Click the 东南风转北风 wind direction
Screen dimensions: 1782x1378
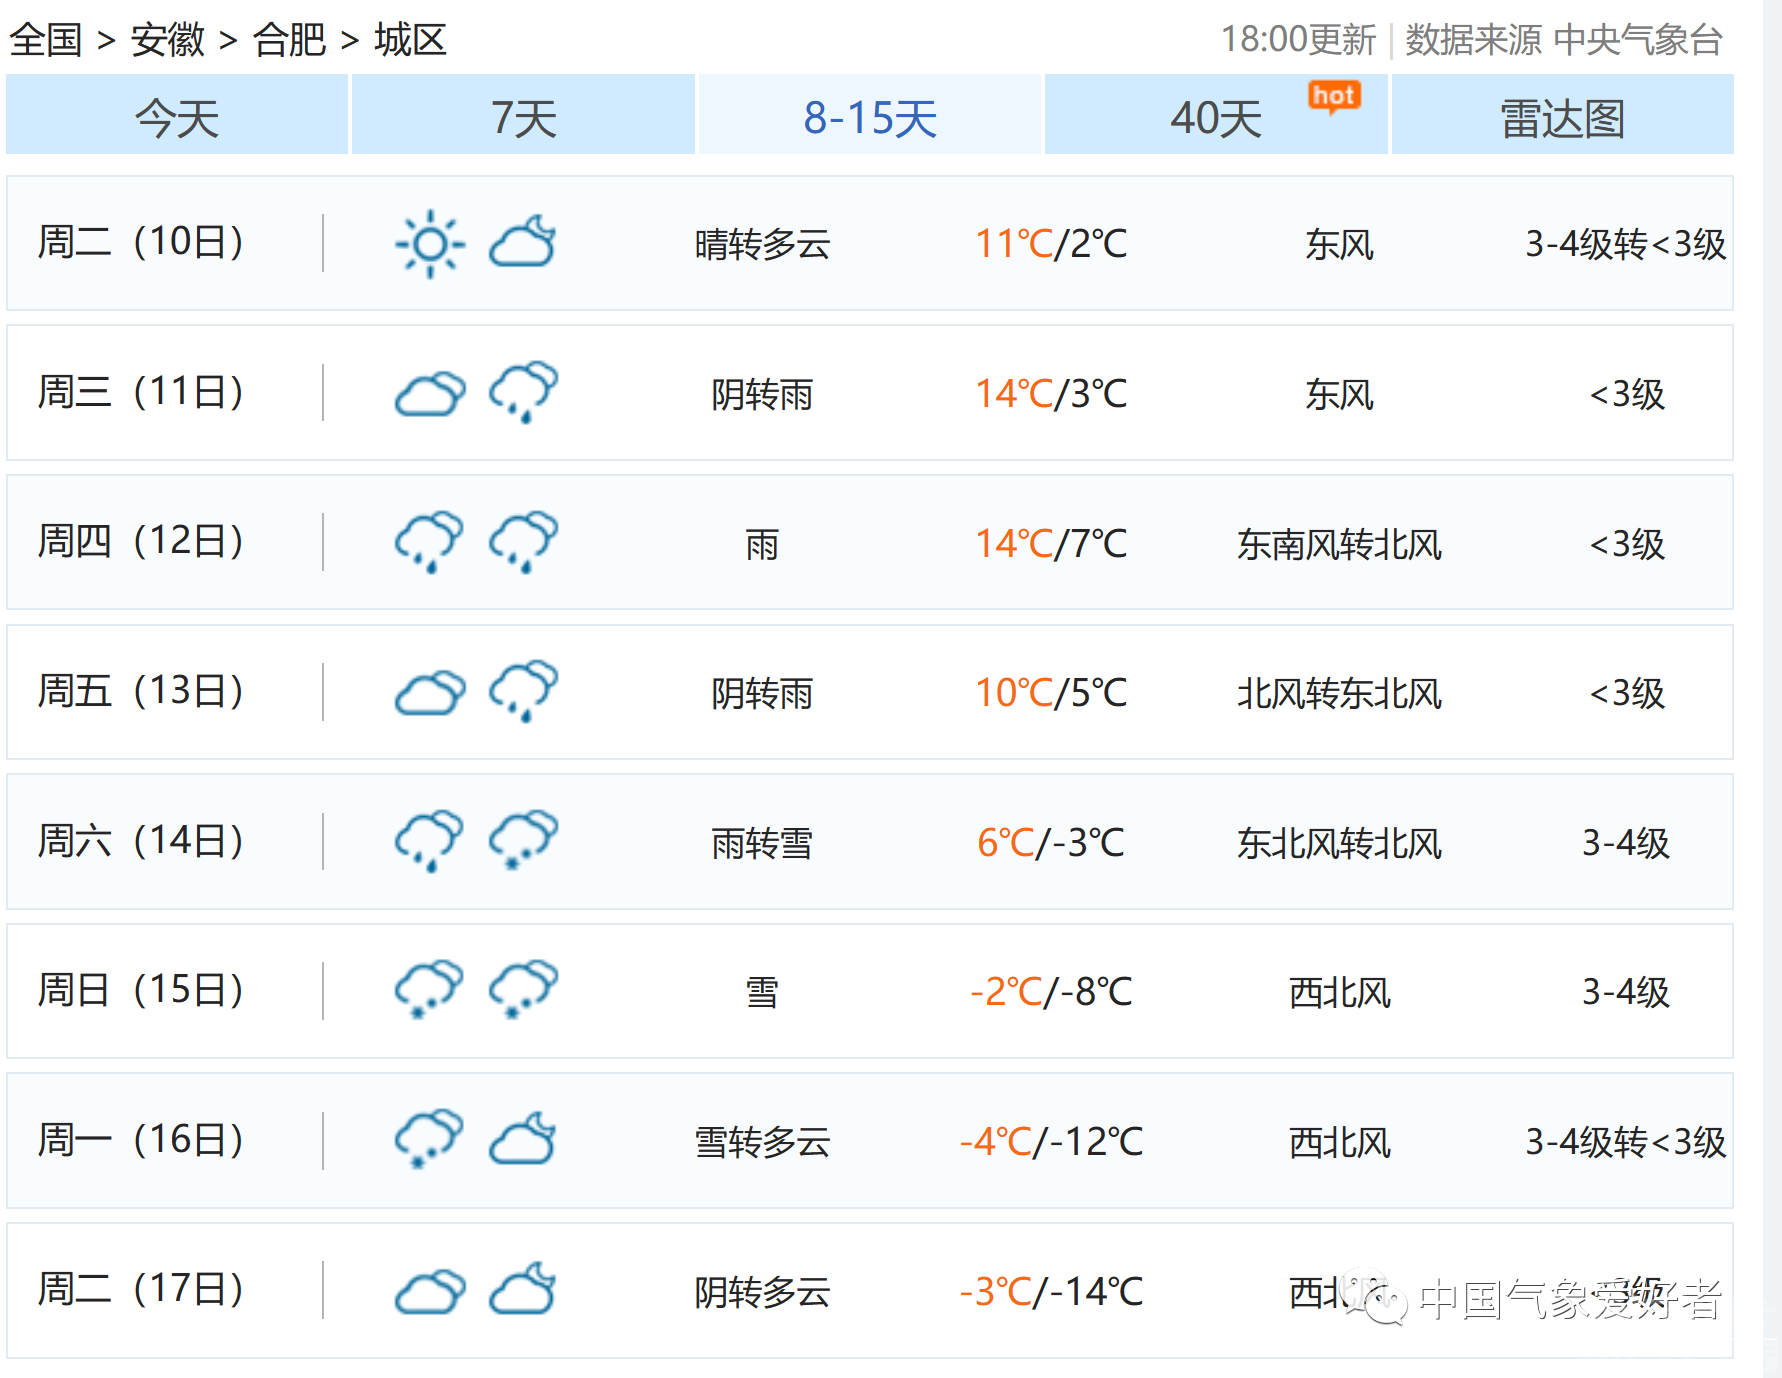click(x=1340, y=544)
